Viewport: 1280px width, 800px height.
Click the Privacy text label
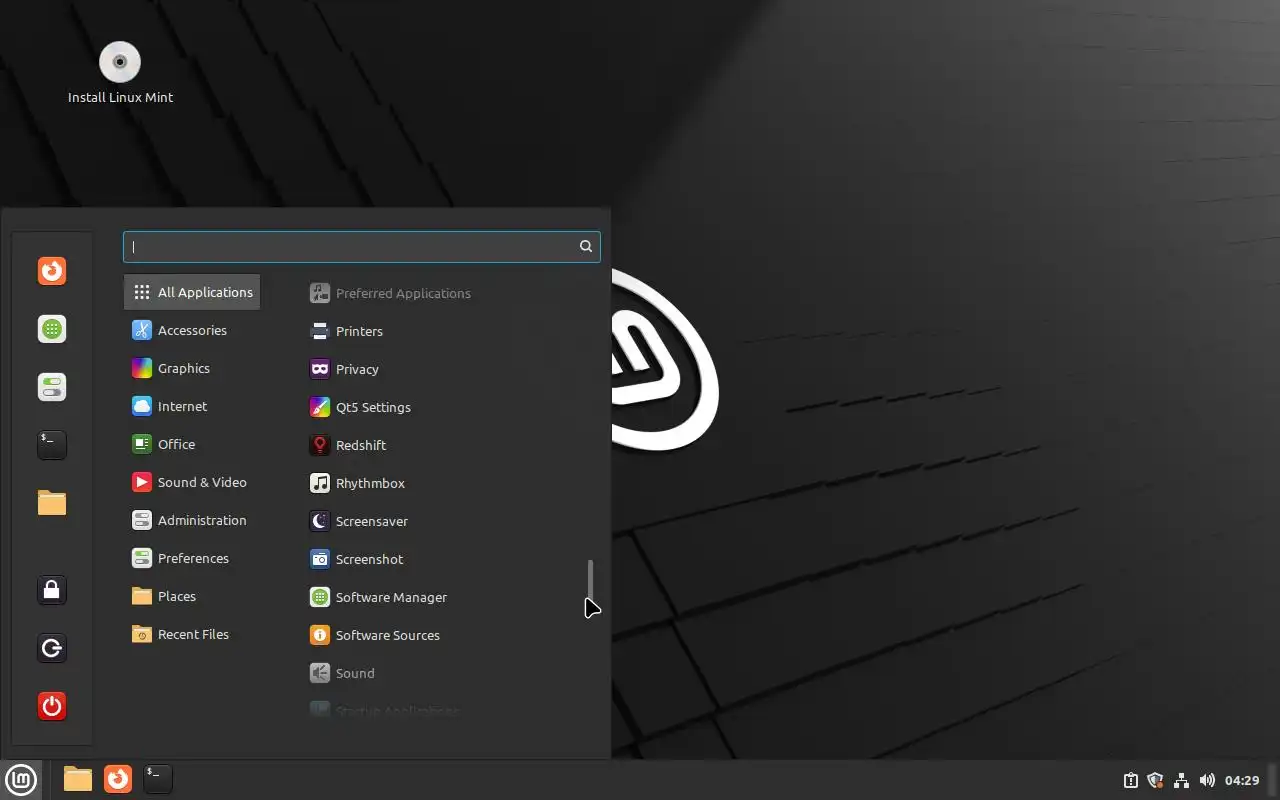(x=357, y=369)
